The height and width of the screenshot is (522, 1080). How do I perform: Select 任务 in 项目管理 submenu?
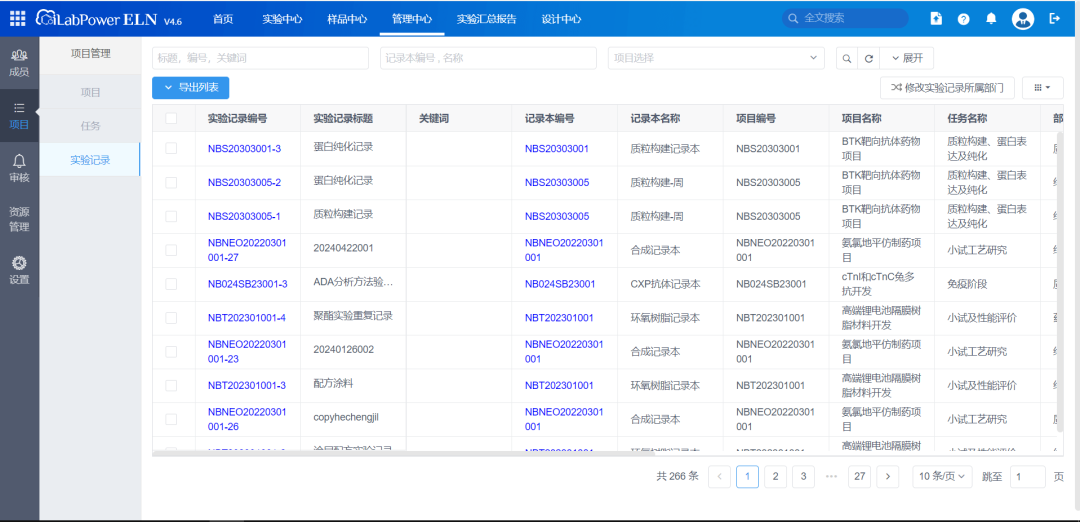(x=90, y=126)
